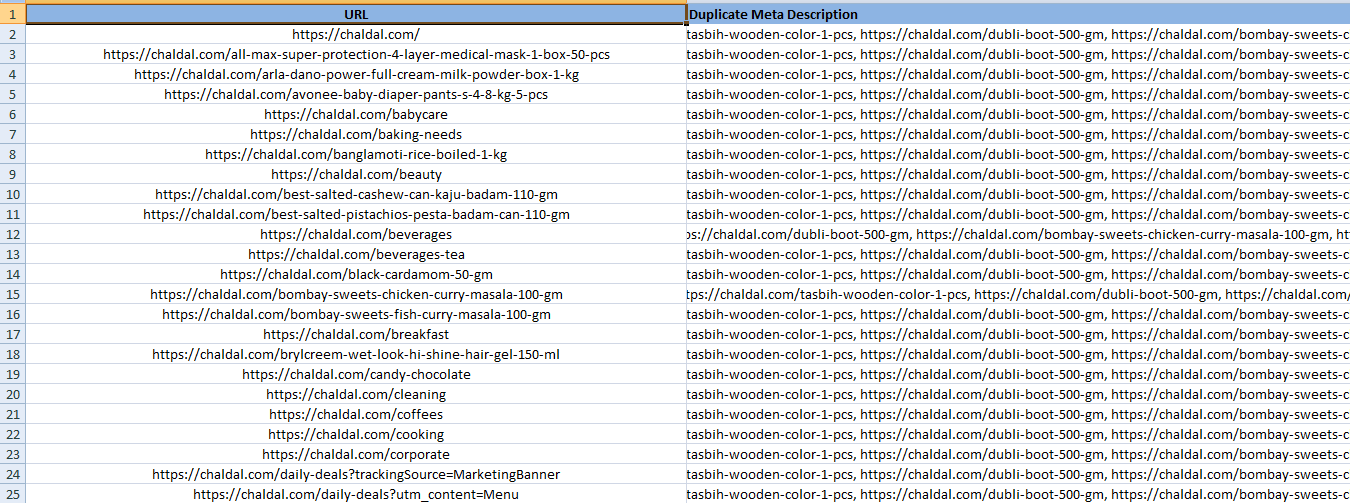Select the Duplicate Meta Description header cell
The image size is (1350, 503).
[x=1018, y=14]
